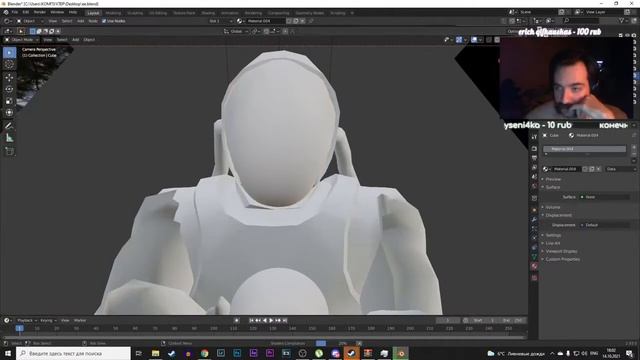Screen dimensions: 640x360
Task: Click the Windows search box
Action: tap(73, 353)
